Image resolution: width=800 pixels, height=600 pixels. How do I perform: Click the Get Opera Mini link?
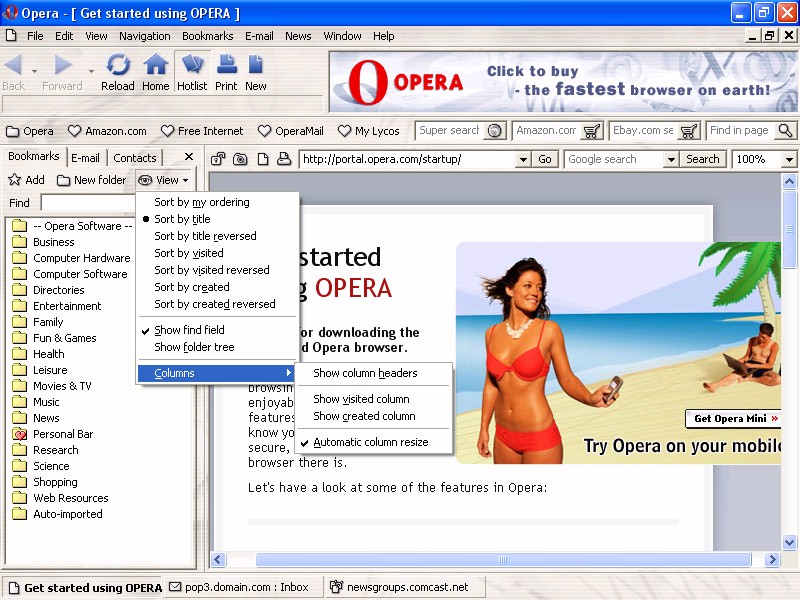click(735, 419)
